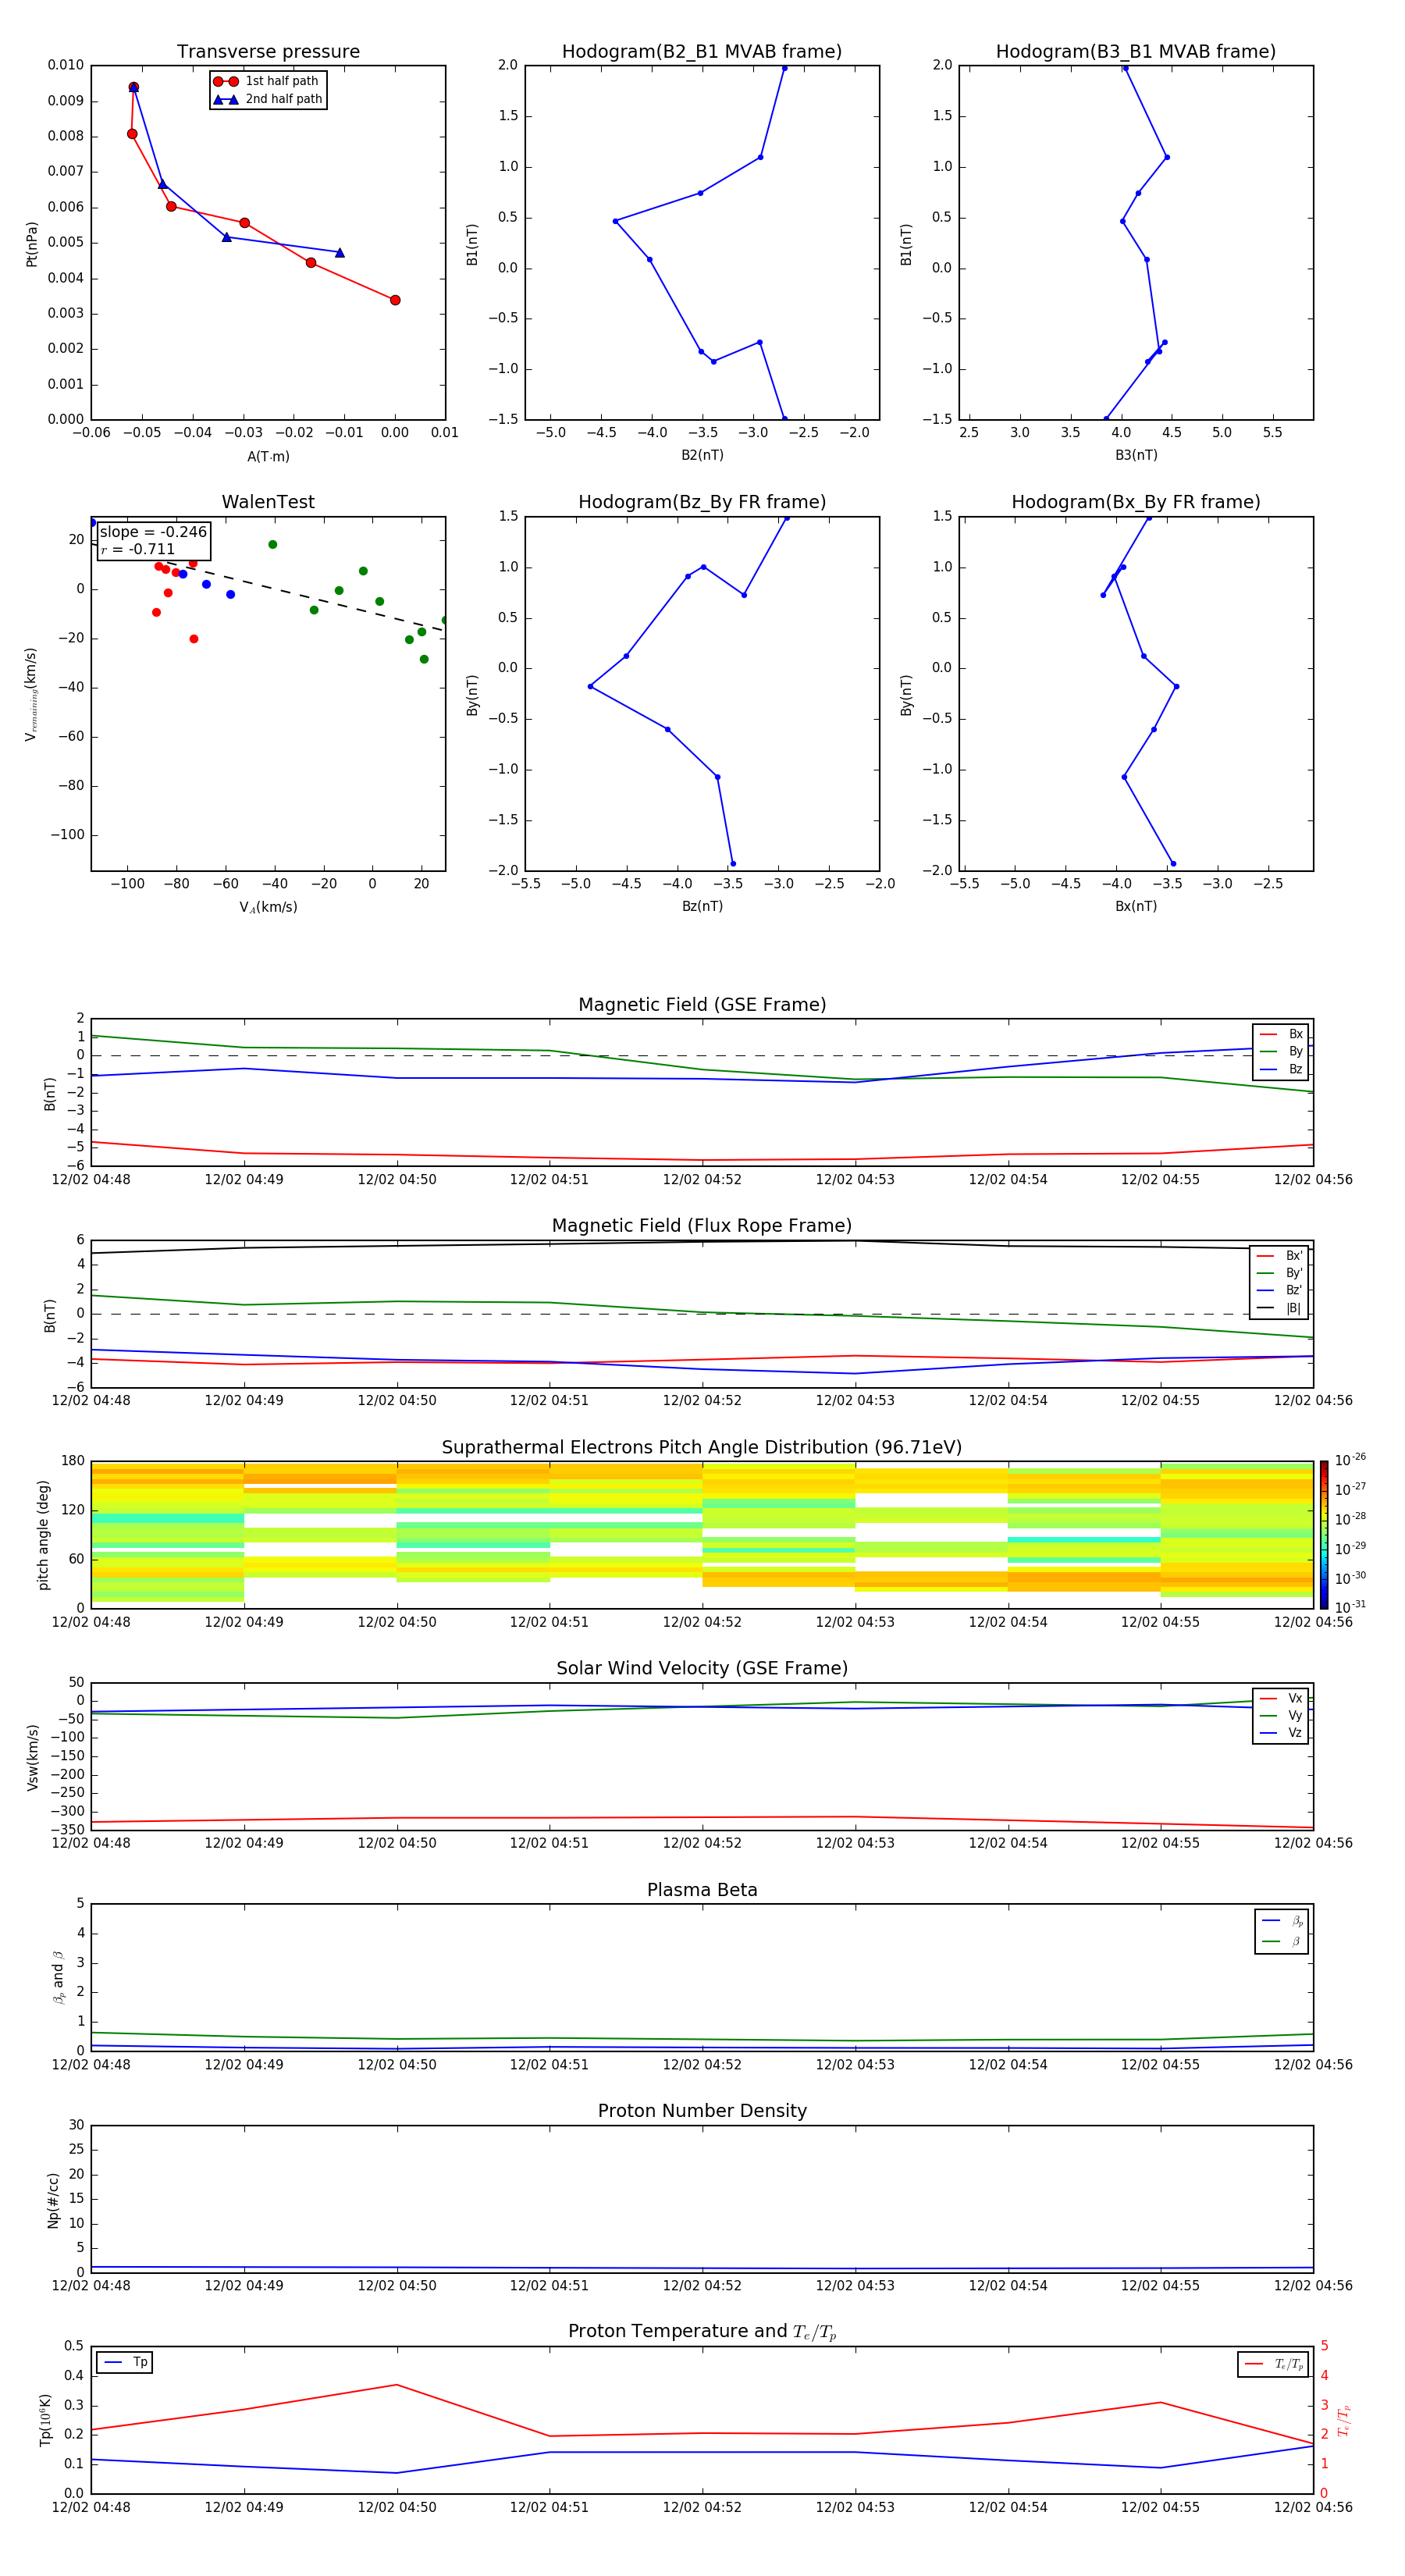Select the red "Te/Tp" legend entry
The width and height of the screenshot is (1405, 2576).
click(x=1274, y=2364)
